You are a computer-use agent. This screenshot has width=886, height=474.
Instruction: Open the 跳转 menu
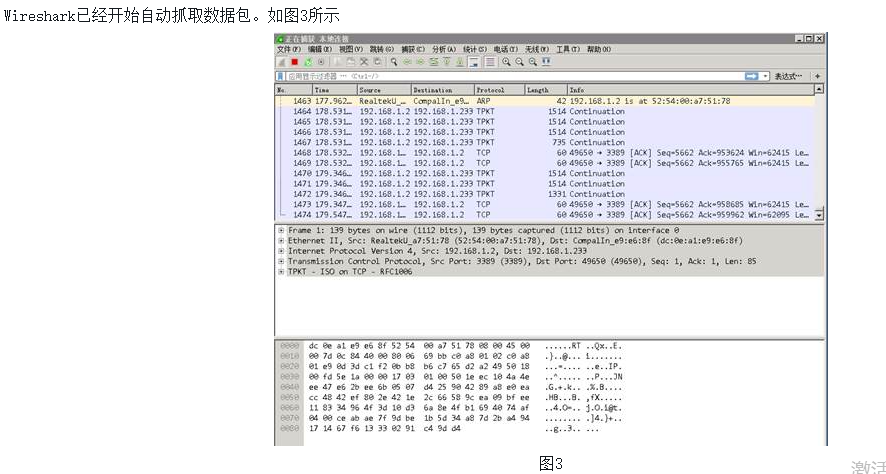pos(382,50)
